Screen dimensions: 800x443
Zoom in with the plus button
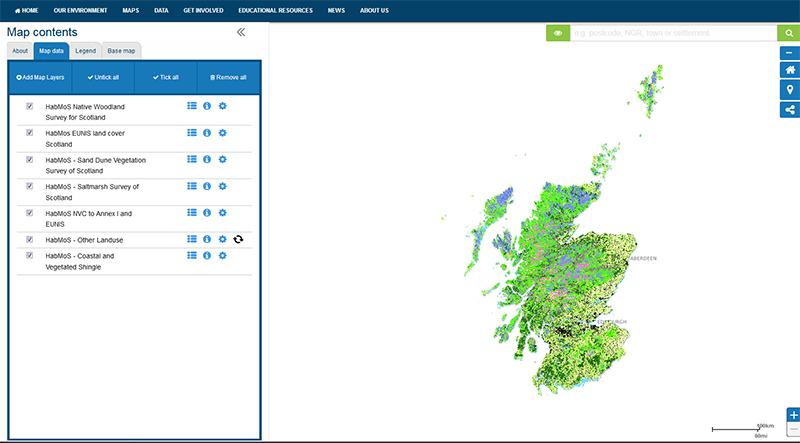793,414
